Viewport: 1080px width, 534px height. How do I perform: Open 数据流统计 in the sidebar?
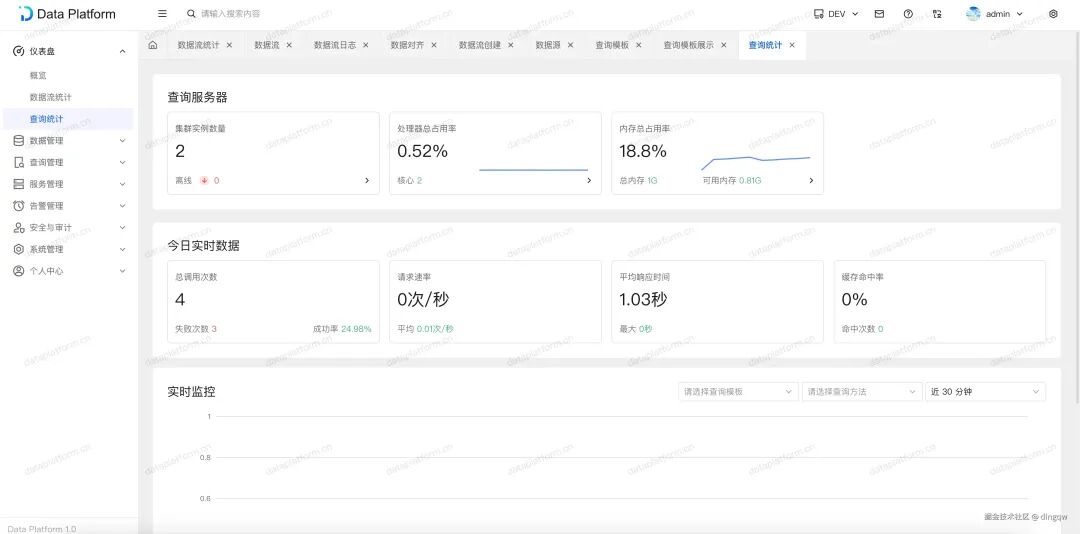pyautogui.click(x=69, y=97)
